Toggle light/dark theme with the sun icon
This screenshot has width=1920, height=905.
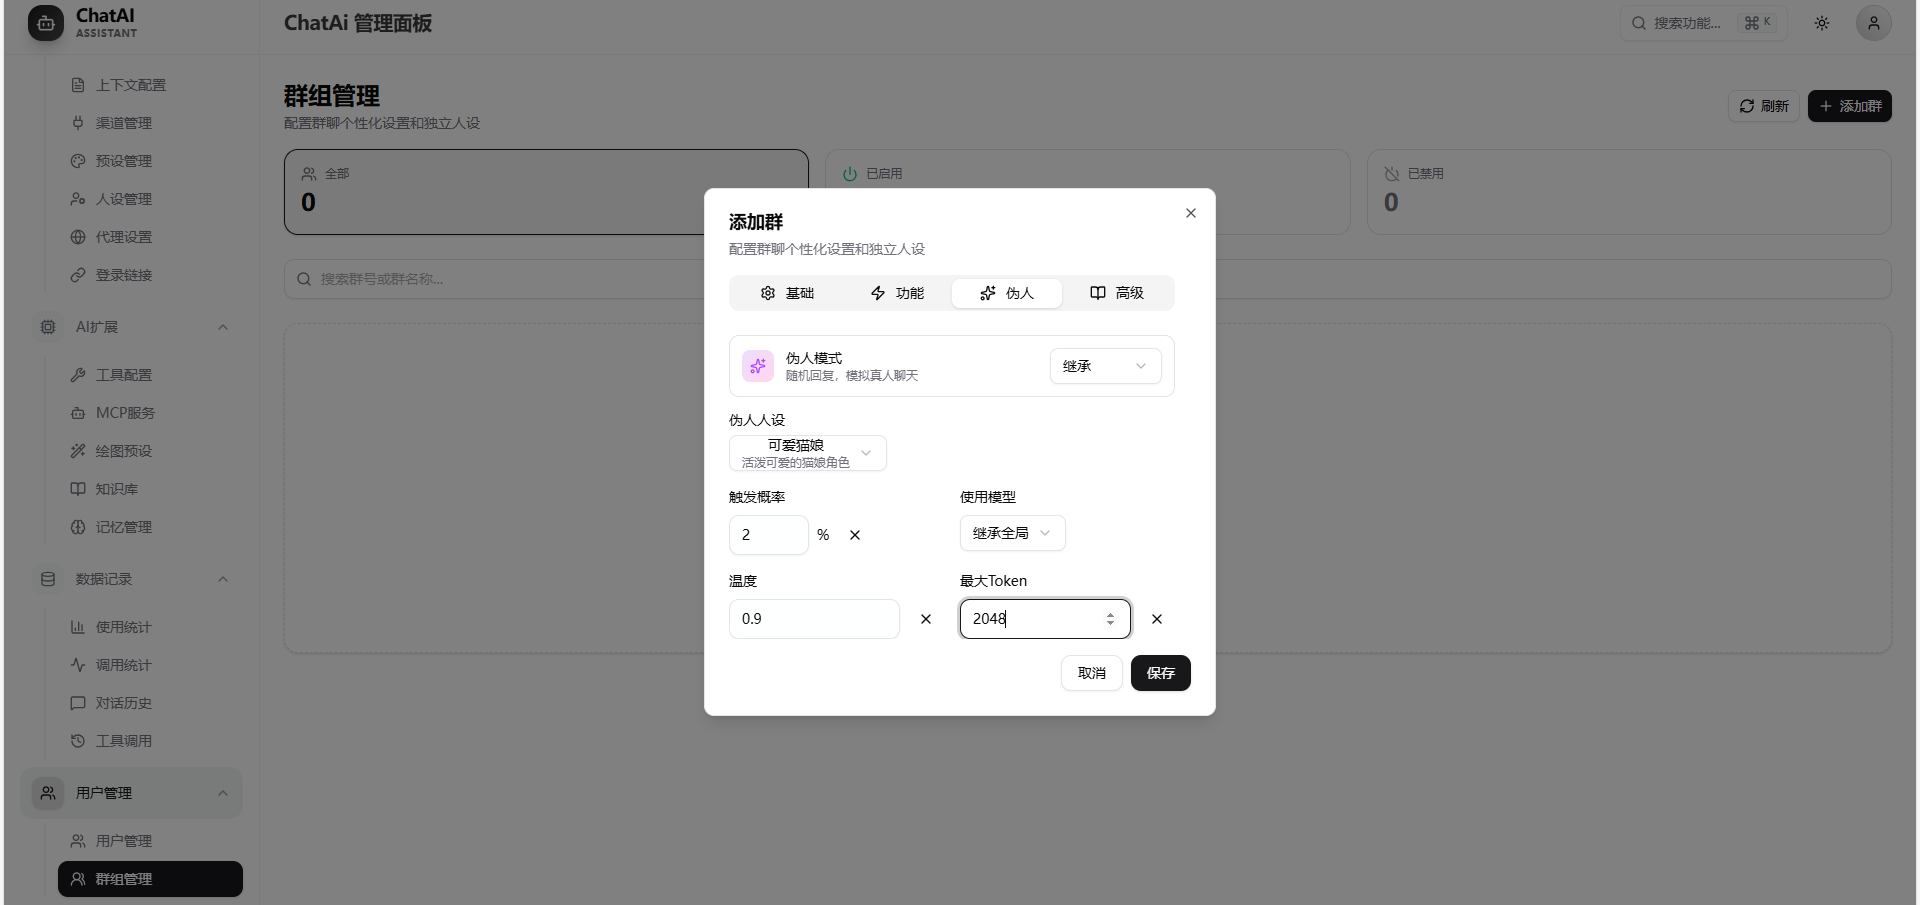[1821, 22]
